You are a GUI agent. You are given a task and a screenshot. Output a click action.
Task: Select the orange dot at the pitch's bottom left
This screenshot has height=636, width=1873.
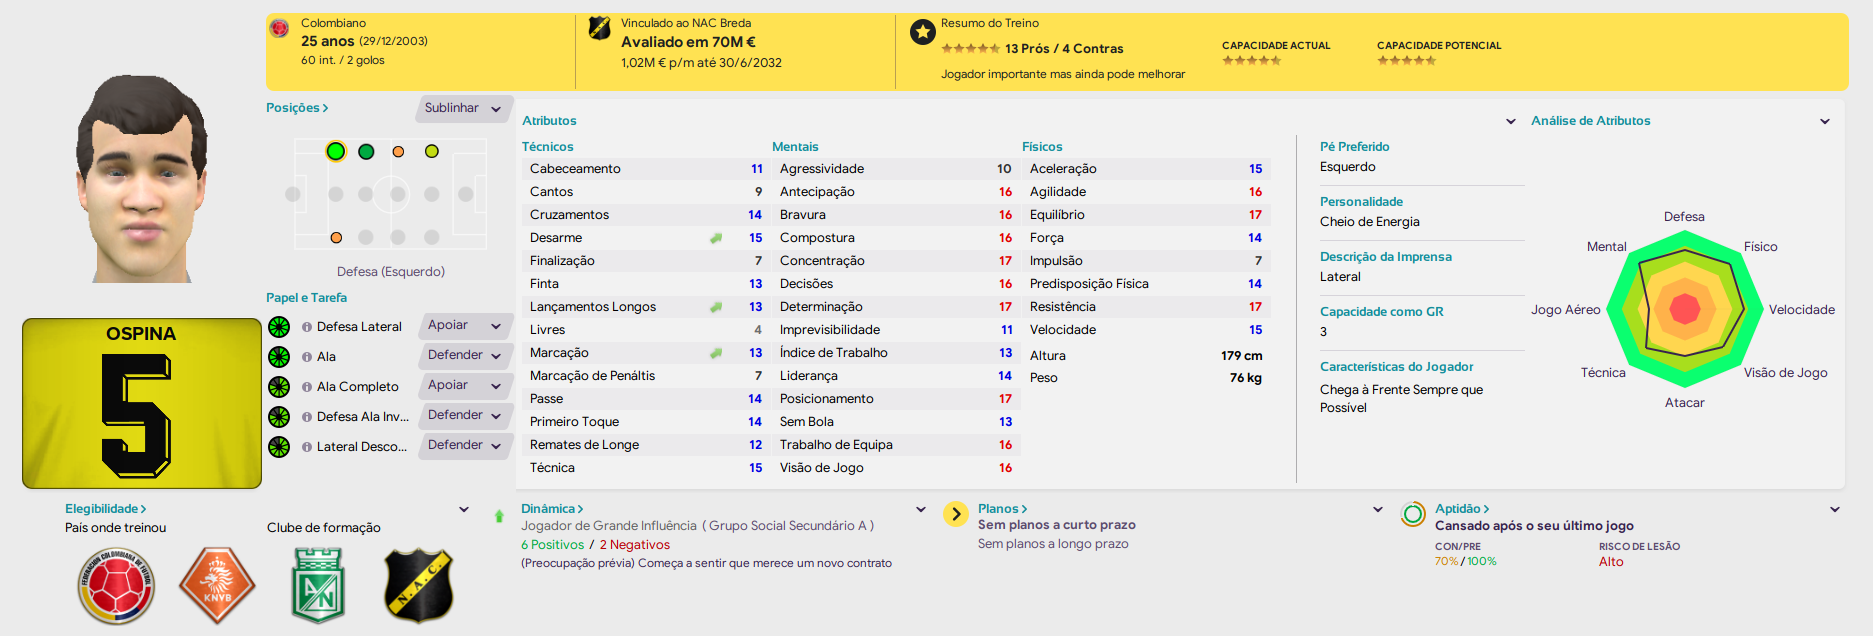(336, 237)
